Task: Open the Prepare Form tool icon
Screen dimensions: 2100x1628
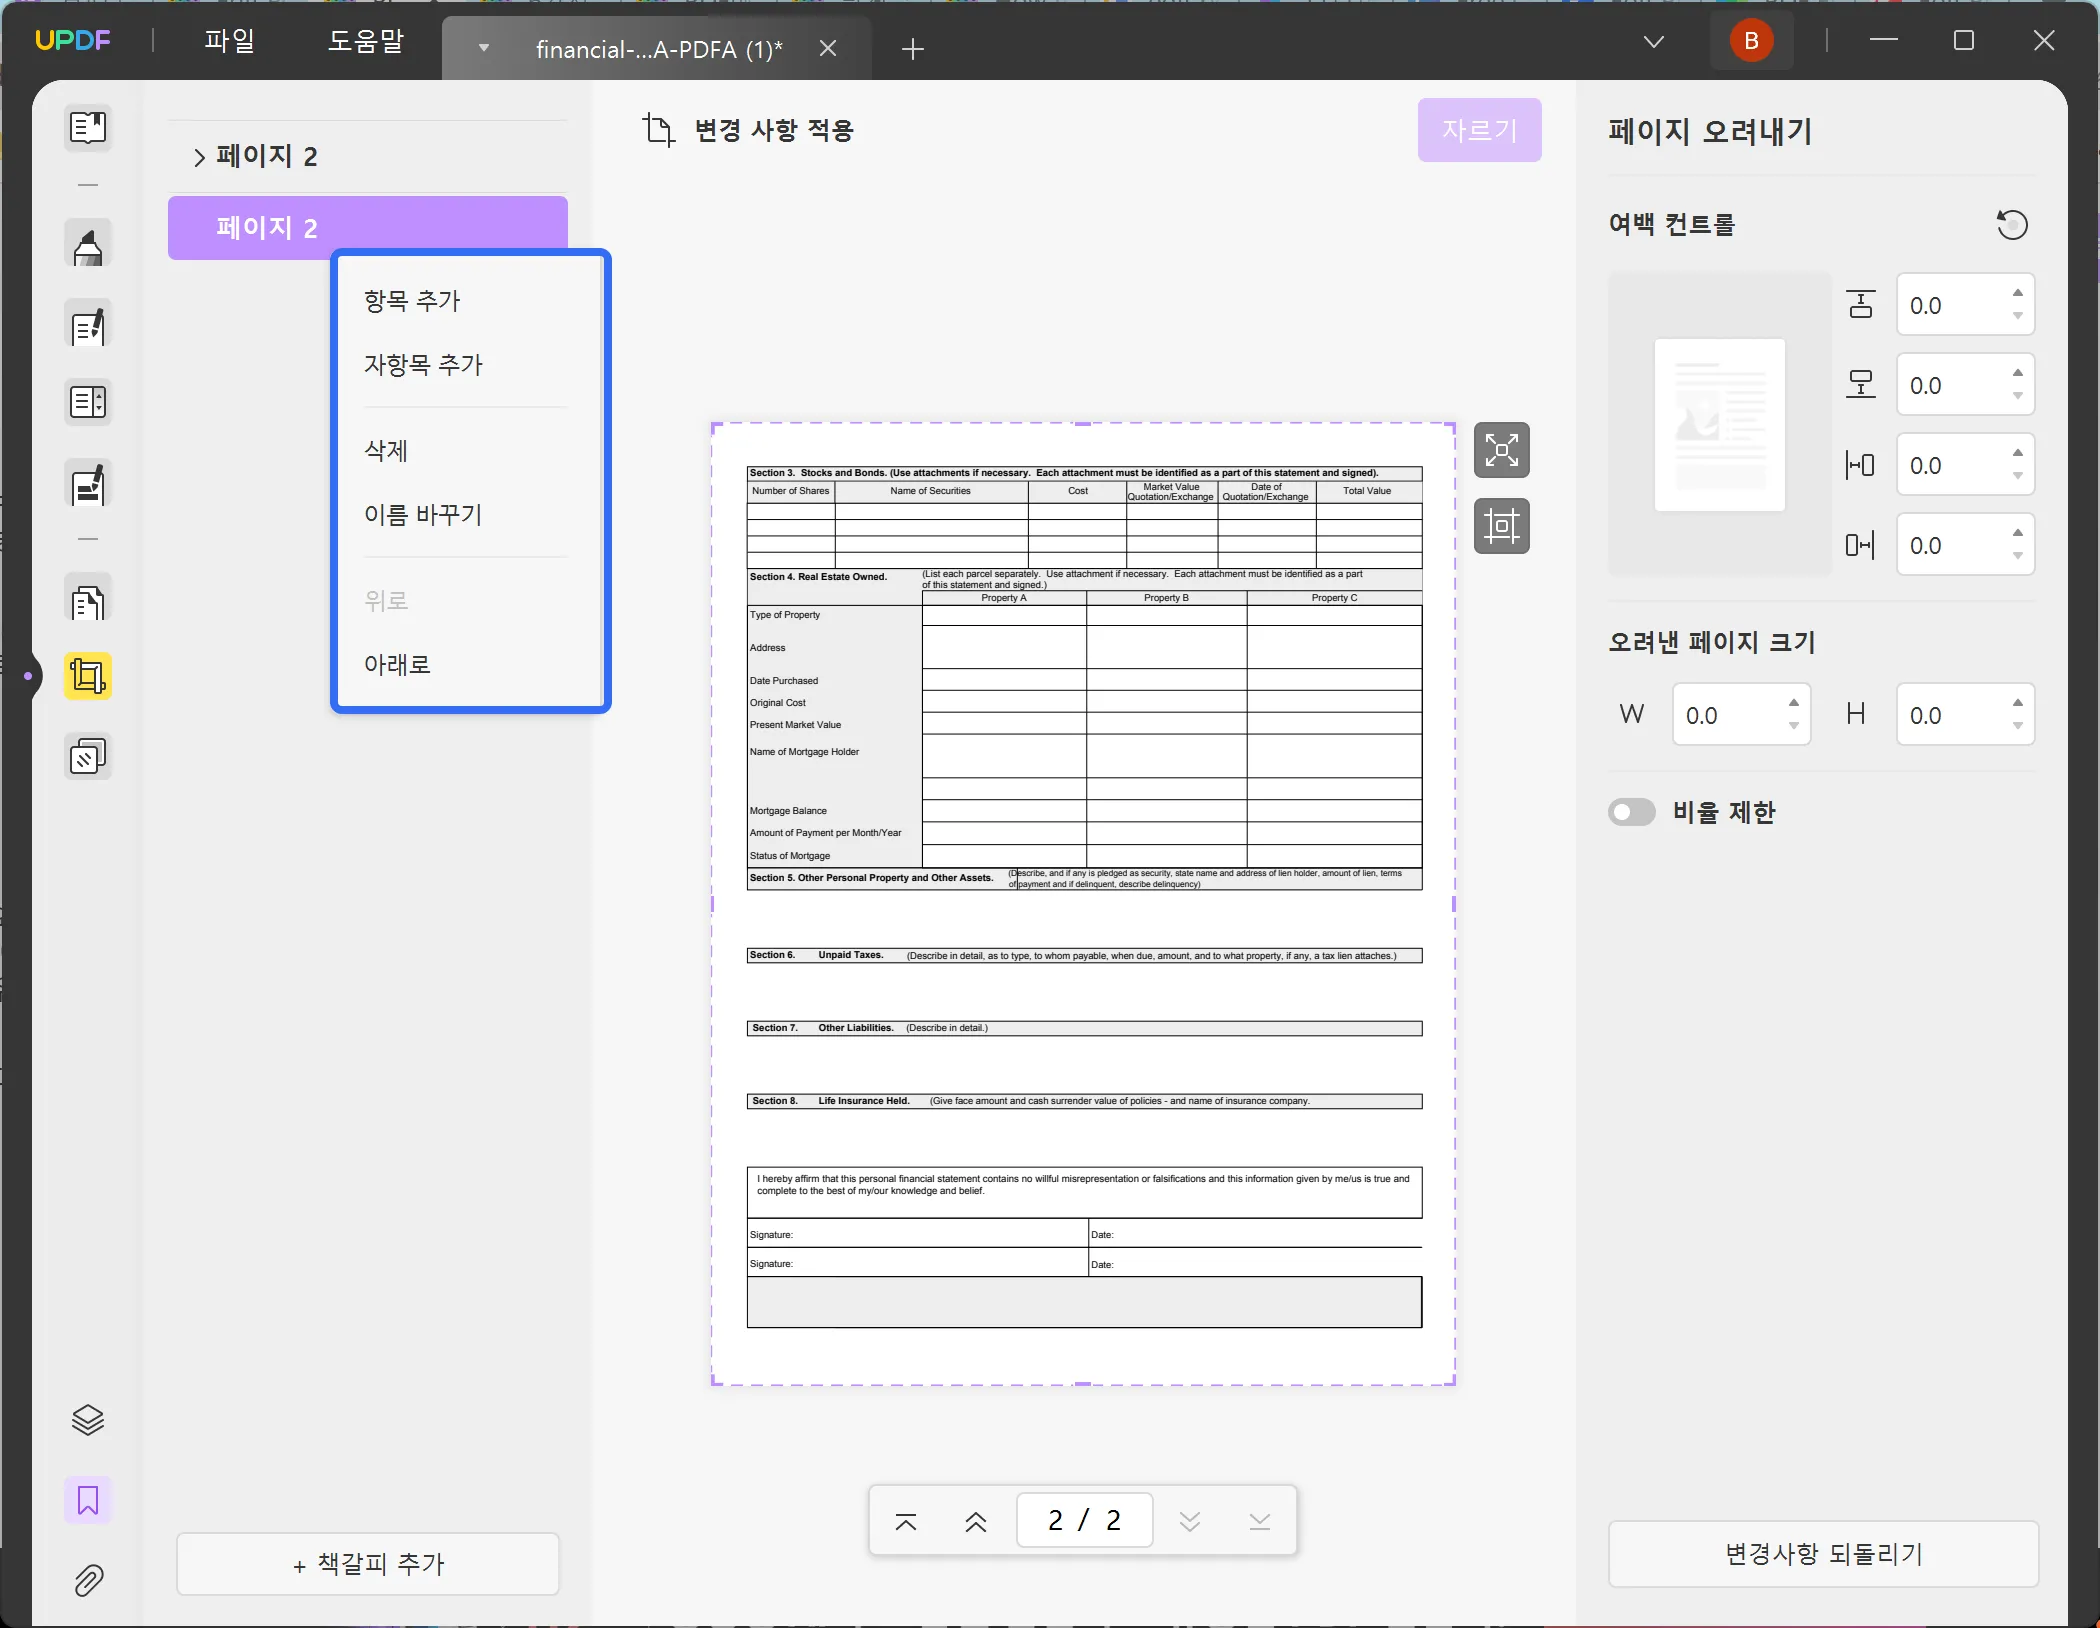Action: pyautogui.click(x=88, y=402)
